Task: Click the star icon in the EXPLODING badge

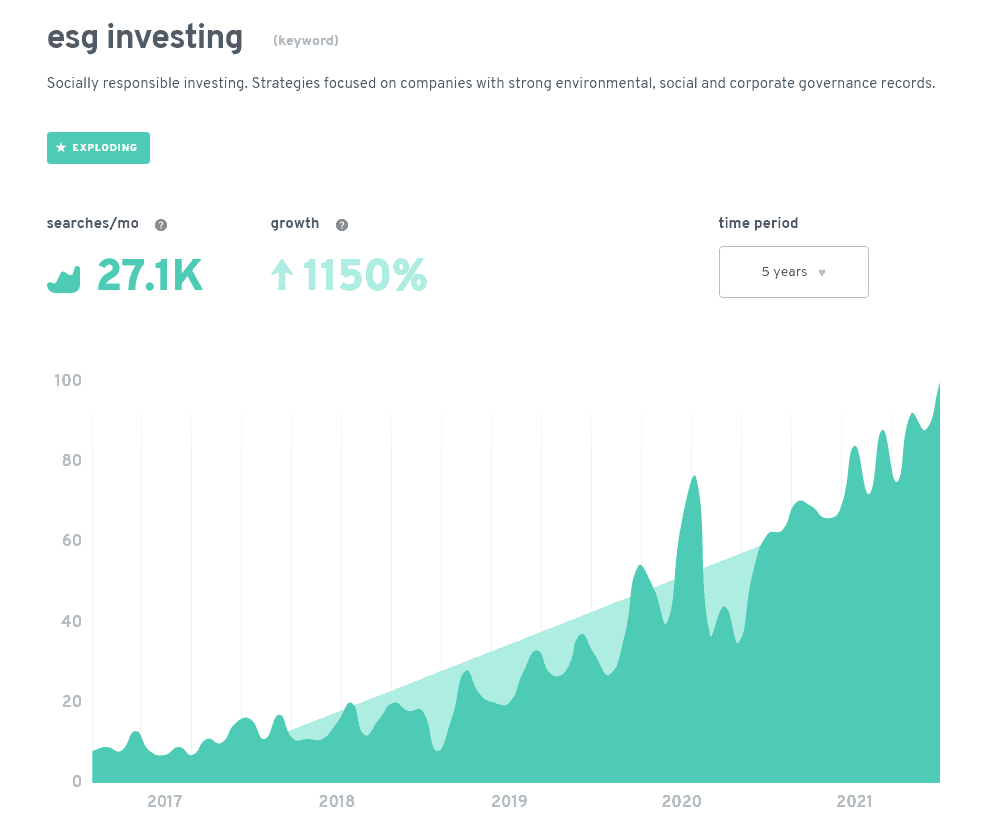Action: pos(63,147)
